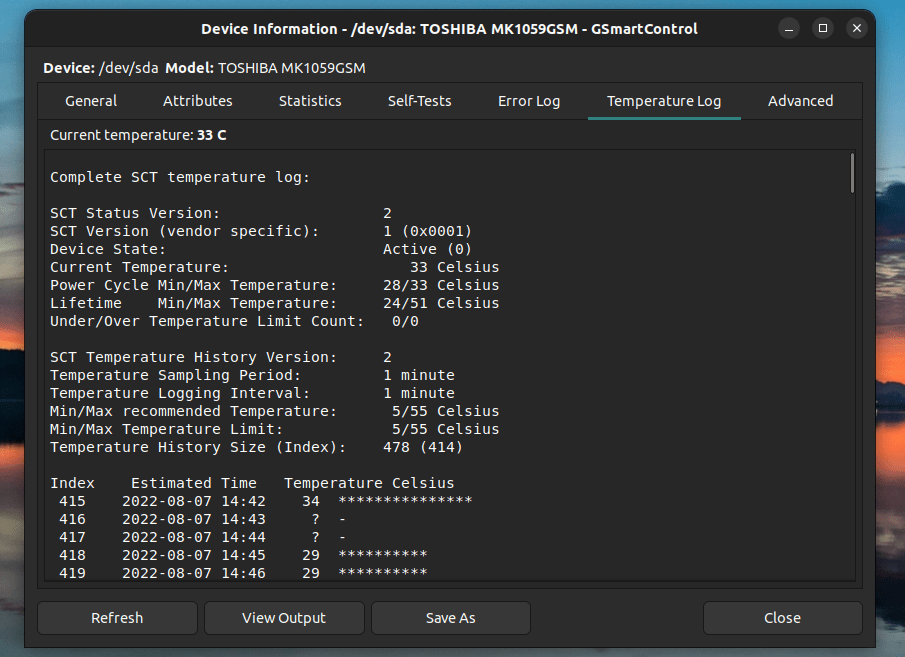Maximize the Device Information window
This screenshot has height=657, width=905.
tap(822, 29)
